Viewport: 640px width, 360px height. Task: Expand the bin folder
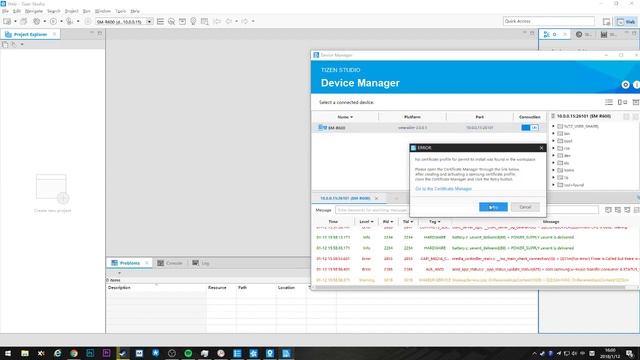pyautogui.click(x=553, y=133)
